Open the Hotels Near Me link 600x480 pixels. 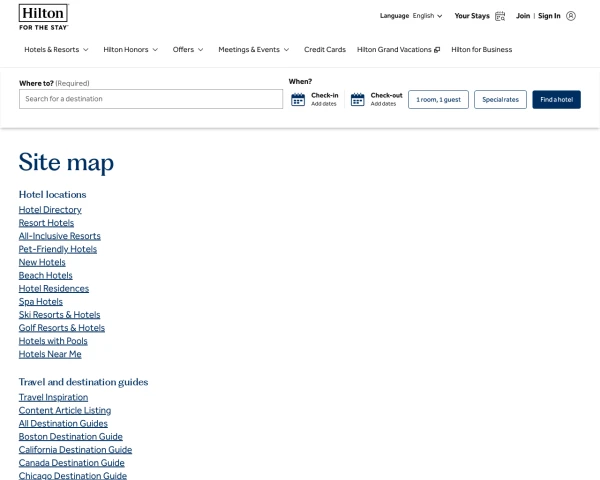[x=50, y=354]
